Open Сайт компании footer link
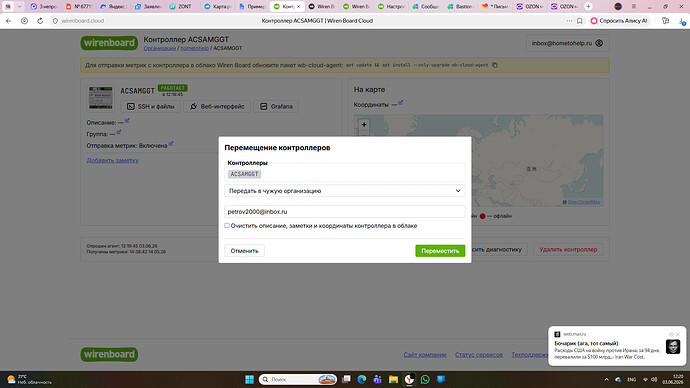Screen dimensions: 690x388 point(425,355)
